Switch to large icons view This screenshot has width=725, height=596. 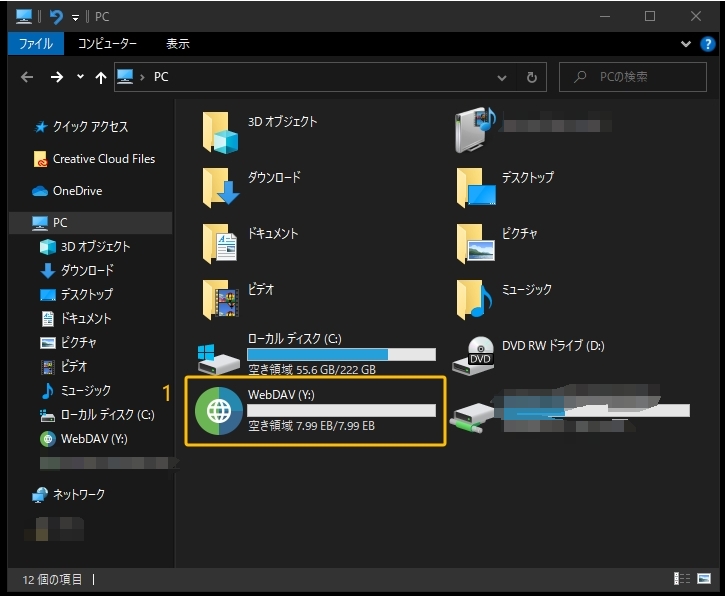(x=704, y=579)
